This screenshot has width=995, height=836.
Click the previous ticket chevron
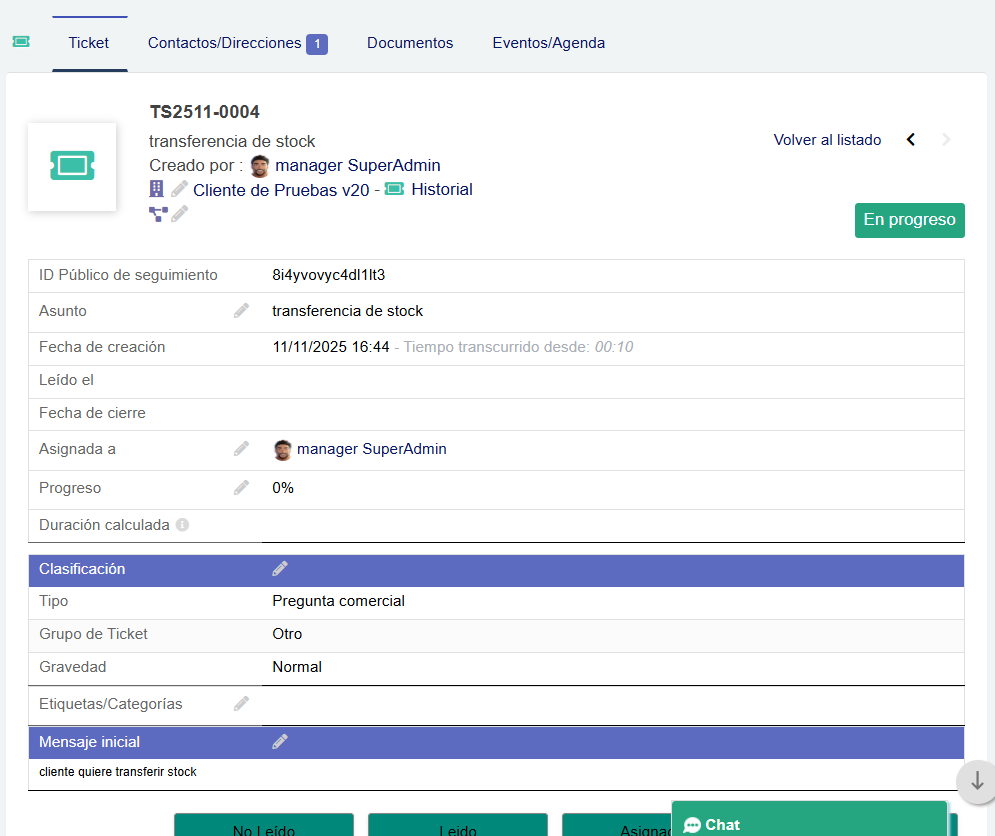[x=910, y=139]
